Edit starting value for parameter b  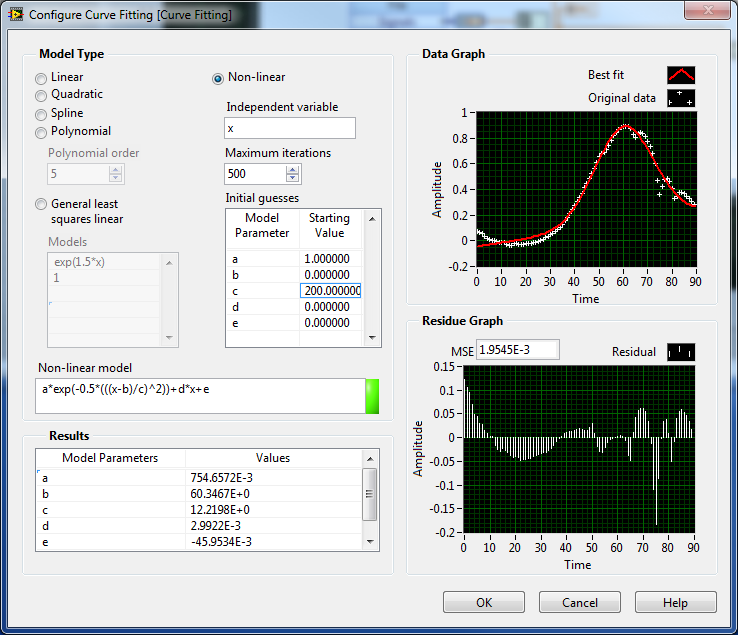tap(330, 275)
